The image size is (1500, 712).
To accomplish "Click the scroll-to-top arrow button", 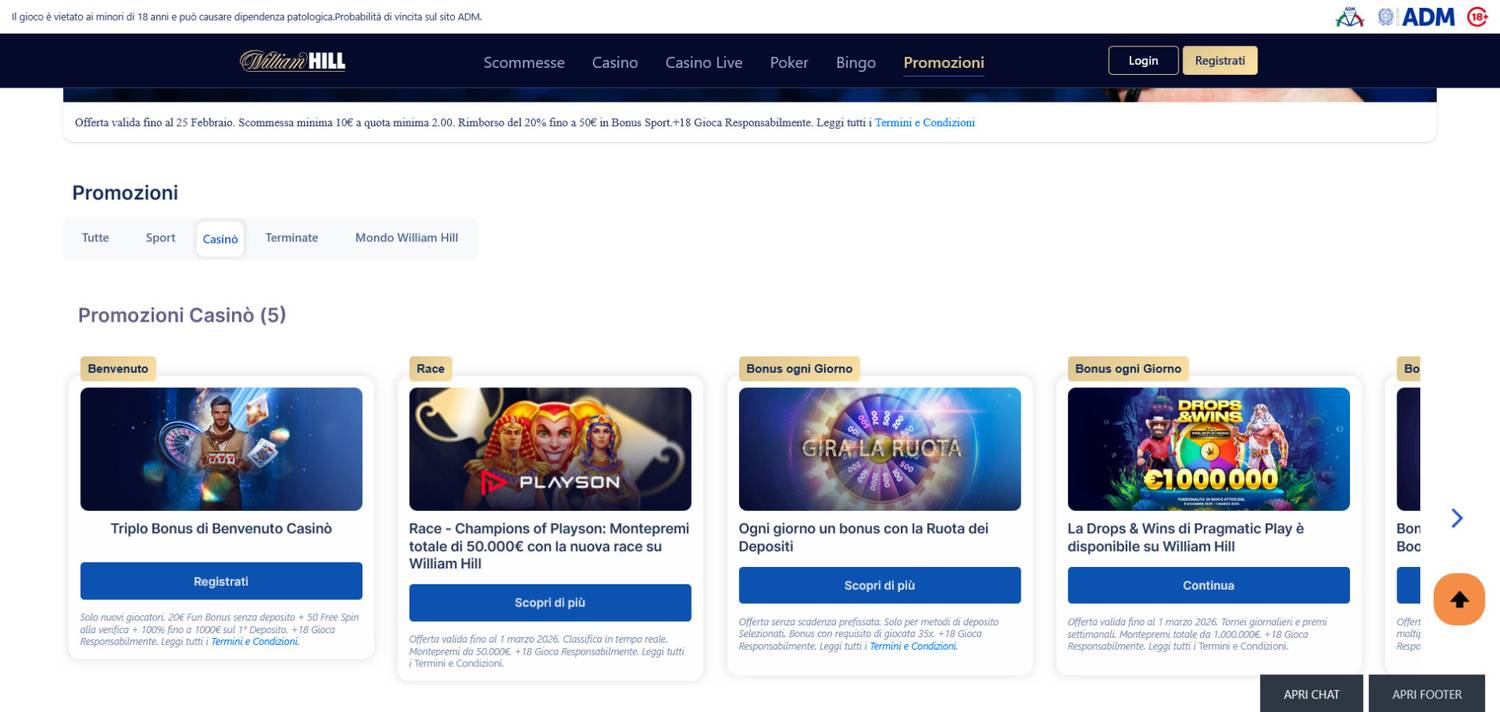I will [1458, 599].
